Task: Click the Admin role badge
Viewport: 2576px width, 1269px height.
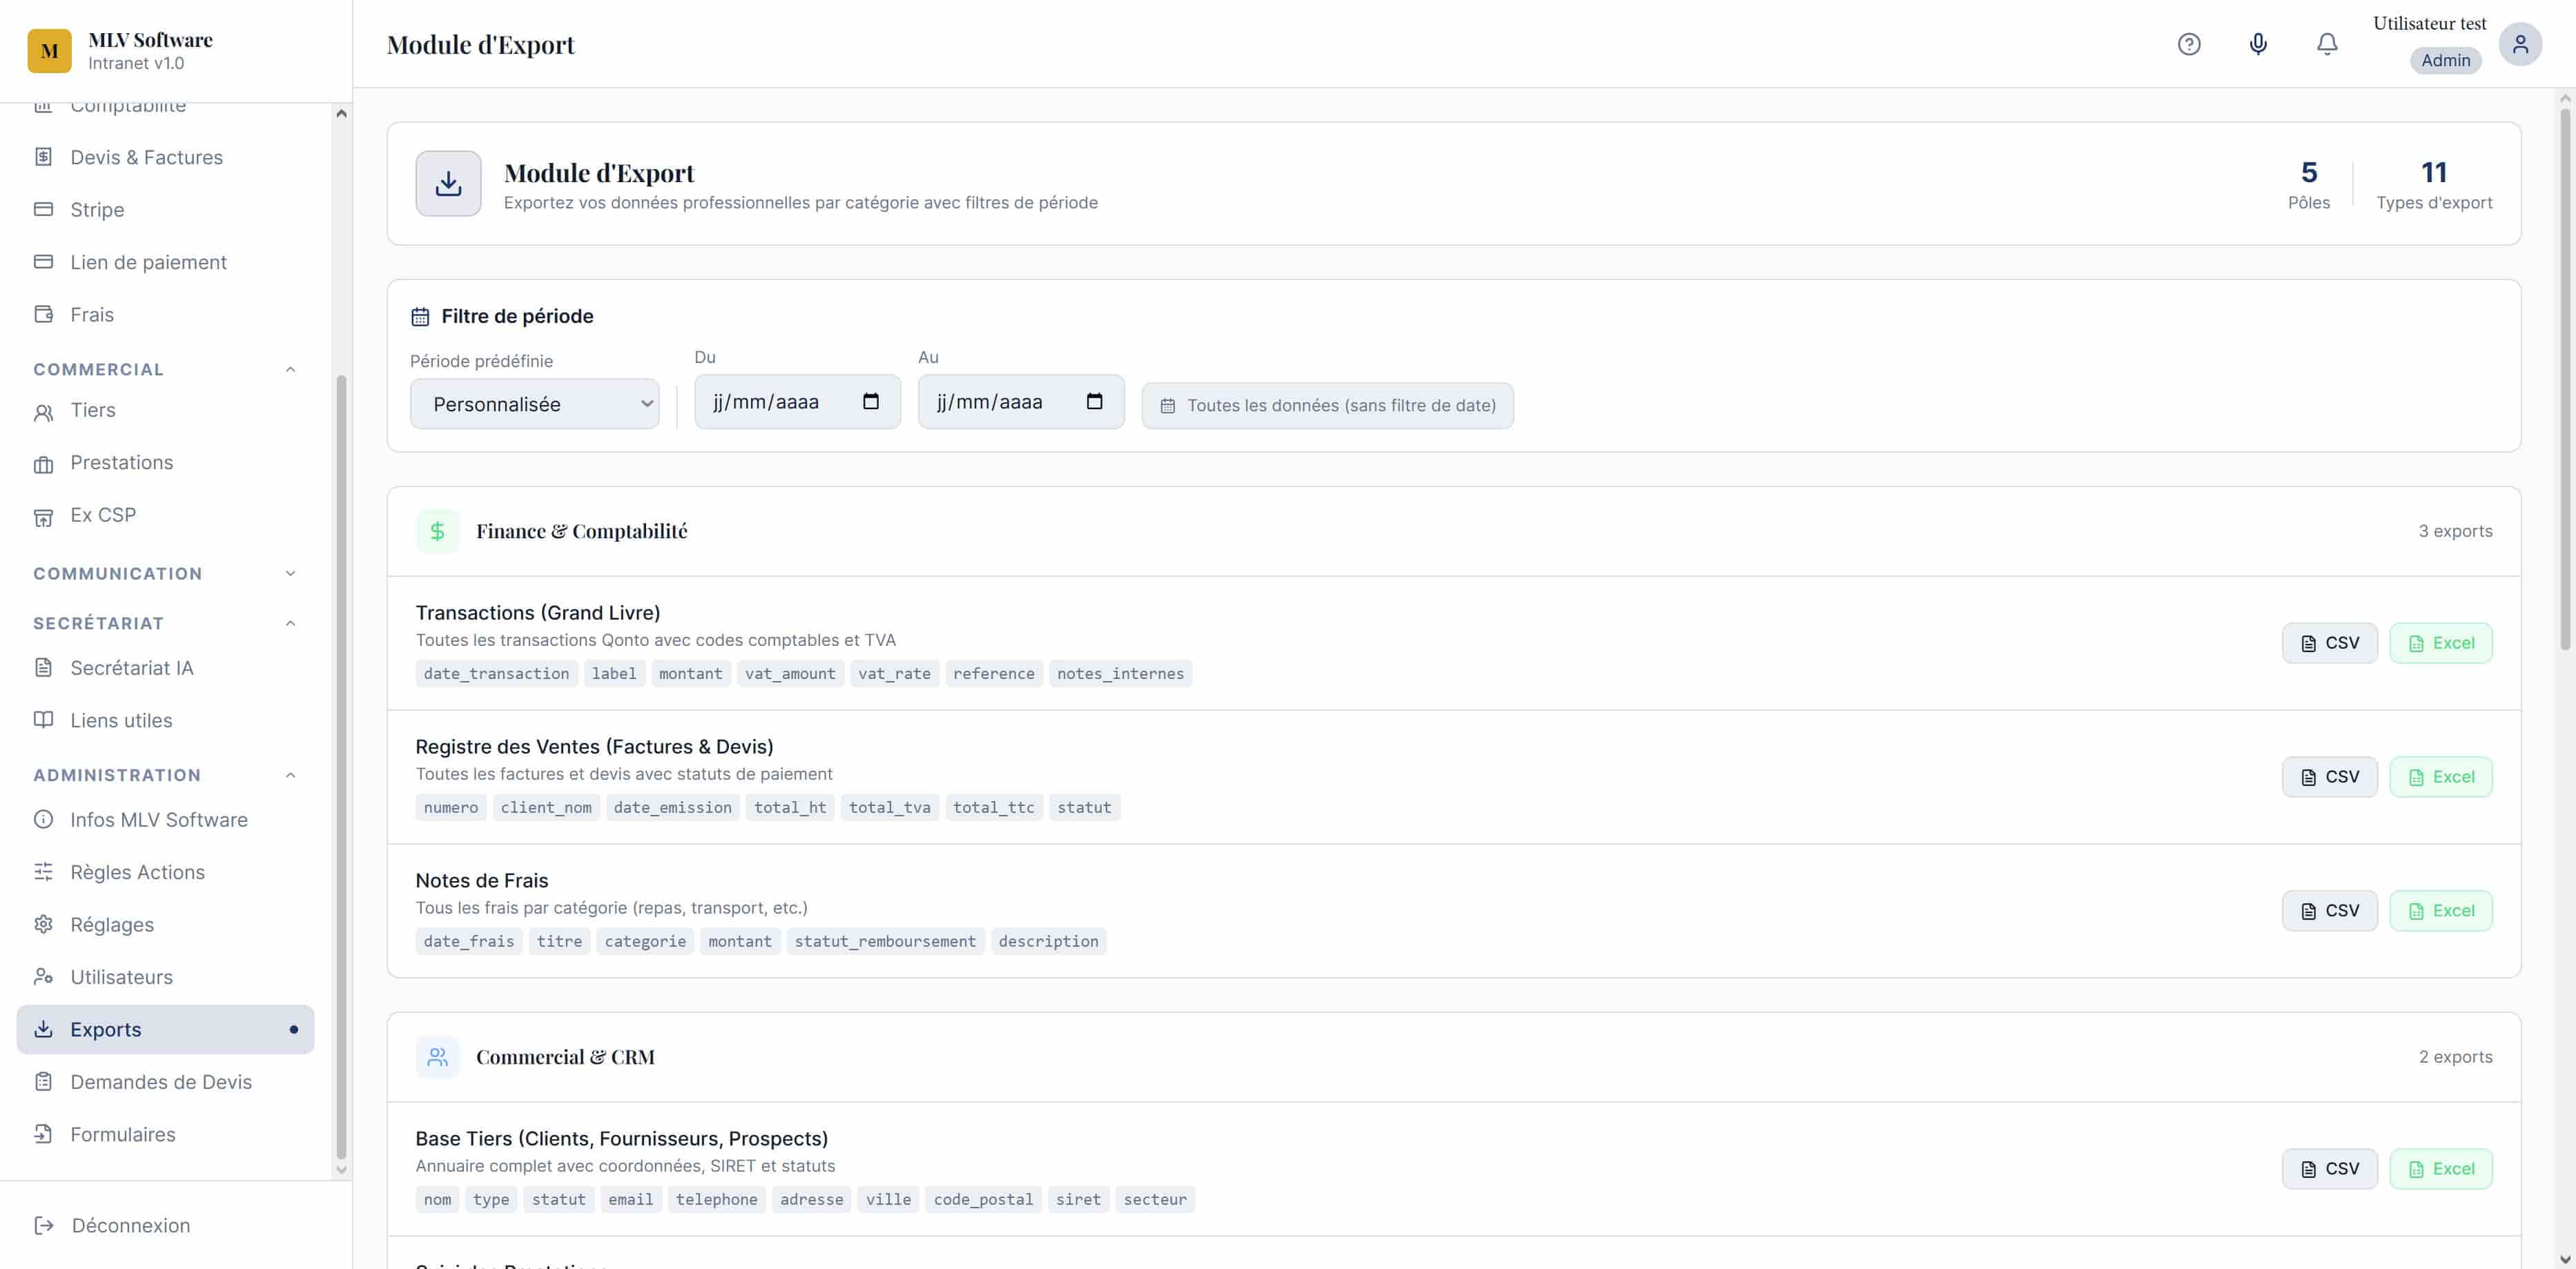Action: (2445, 60)
